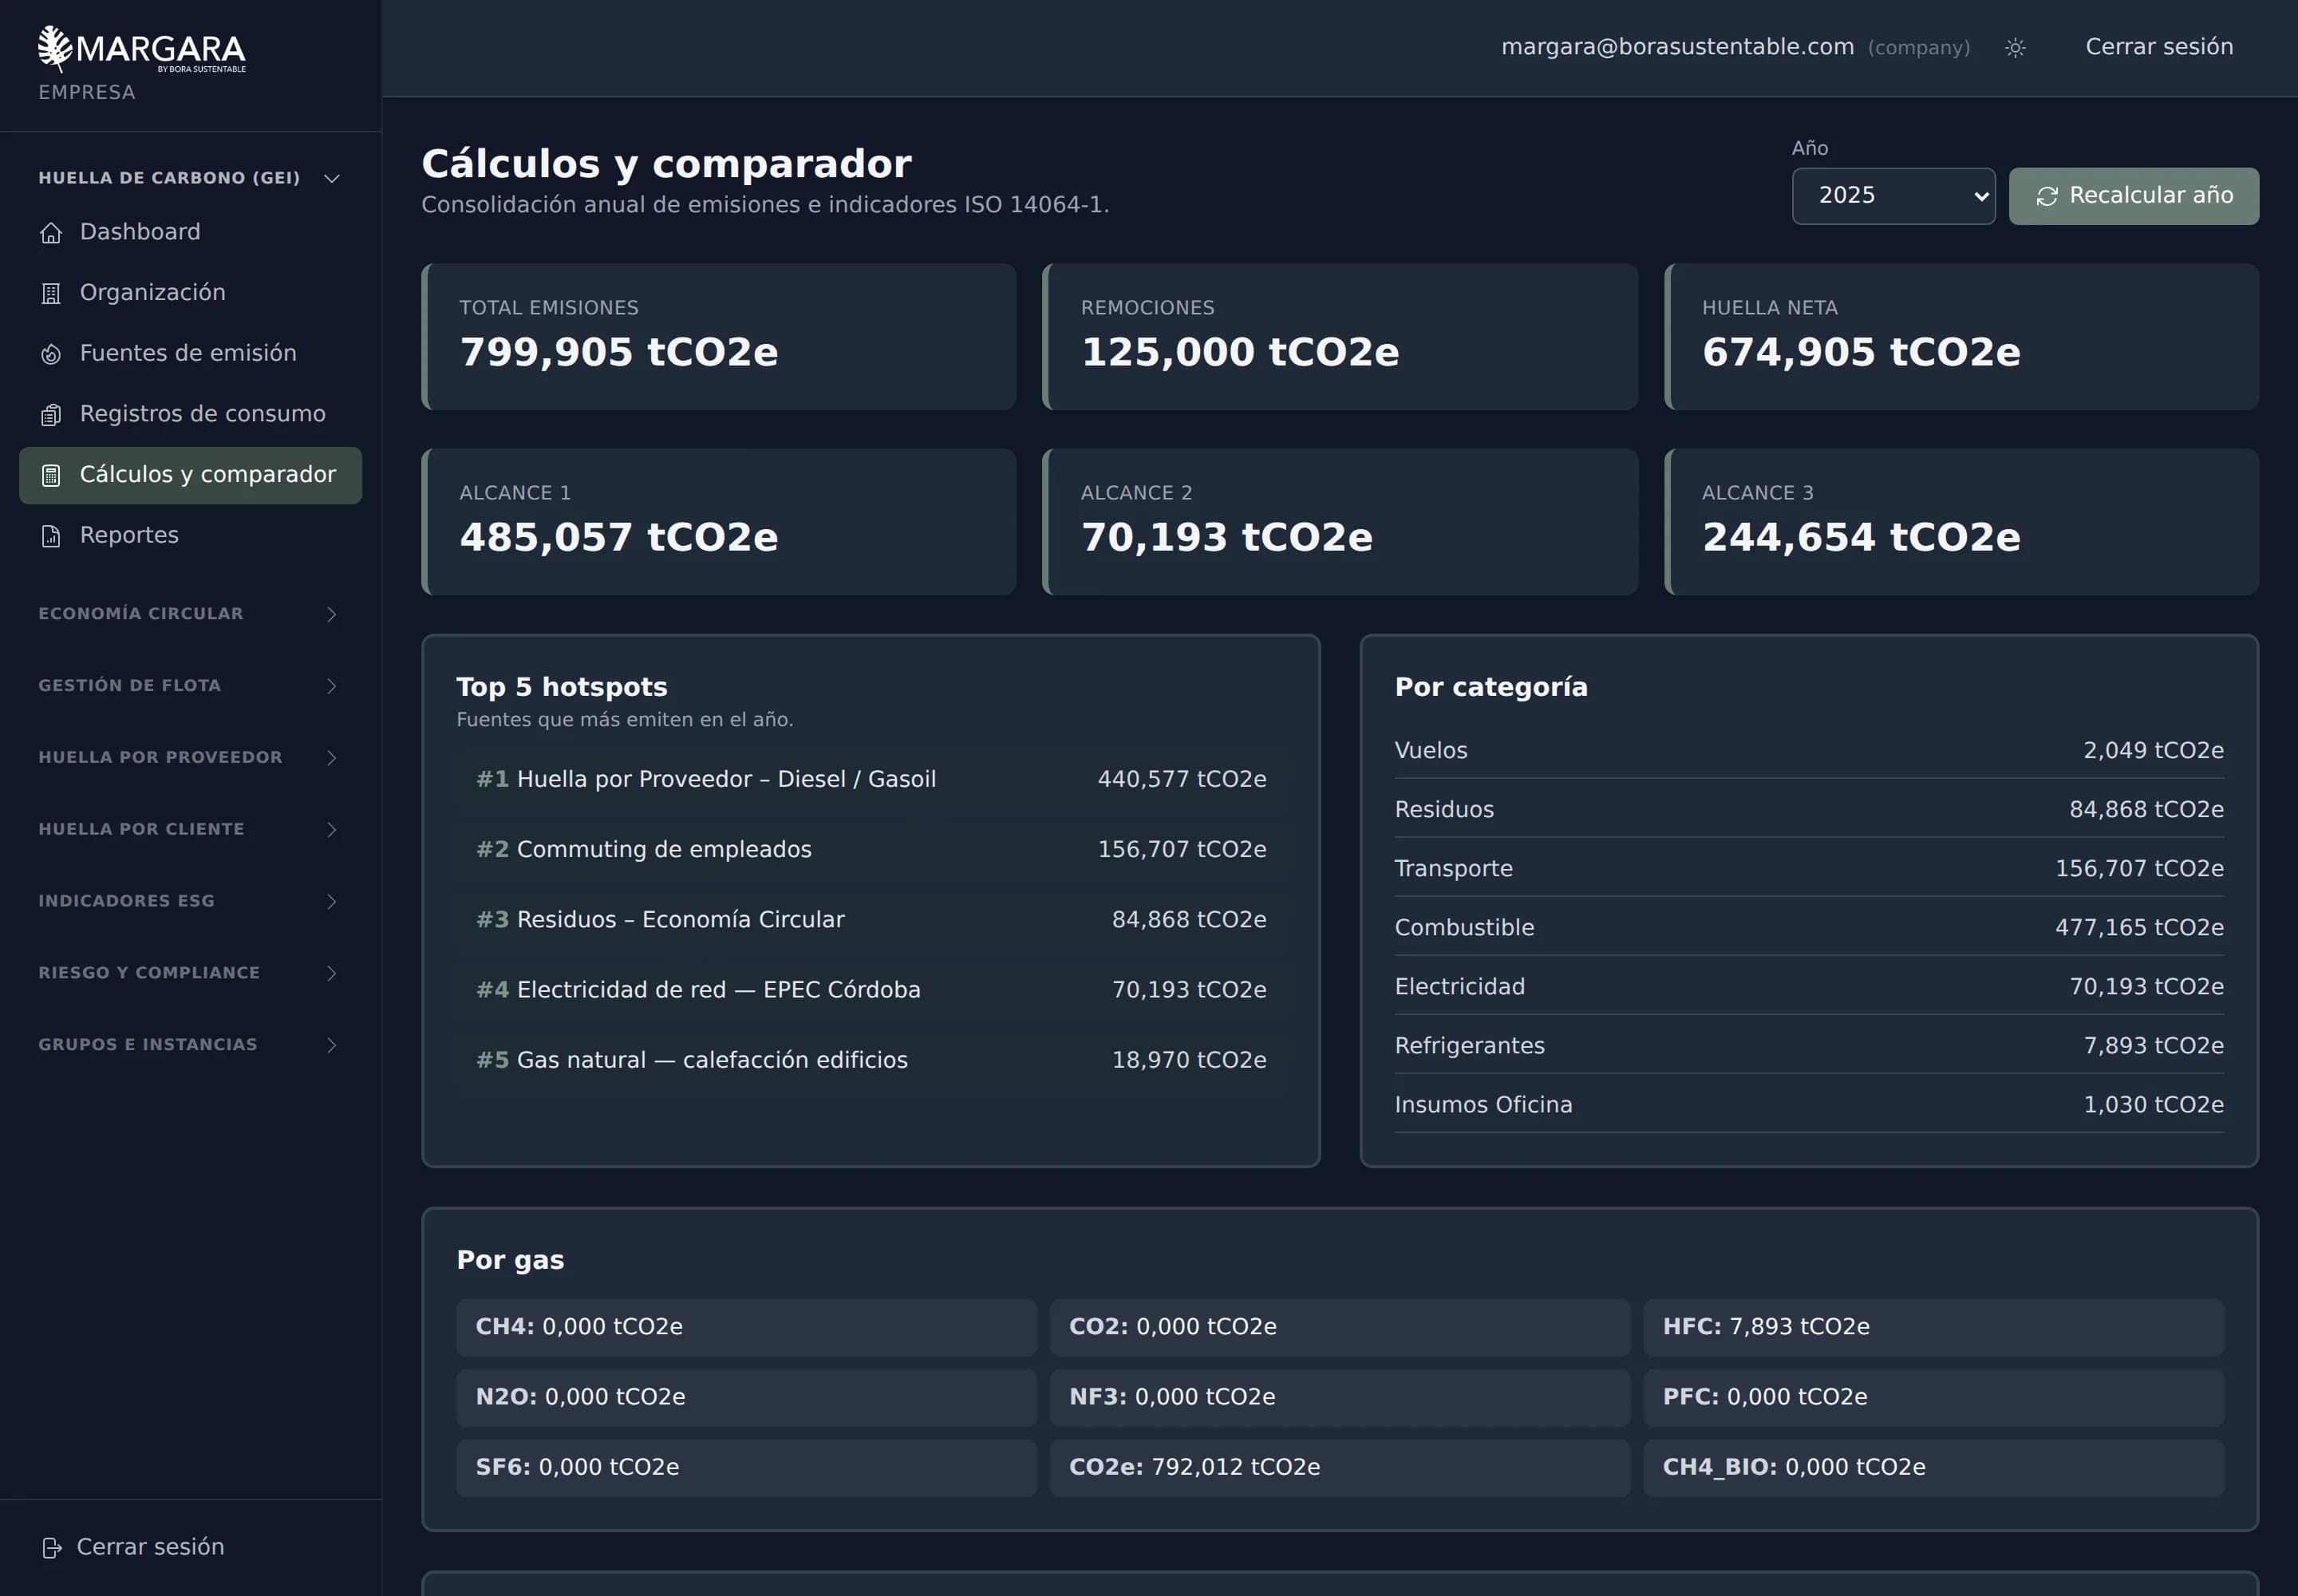2298x1596 pixels.
Task: Click the Remociones 125,000 tCO2e card
Action: click(1340, 337)
